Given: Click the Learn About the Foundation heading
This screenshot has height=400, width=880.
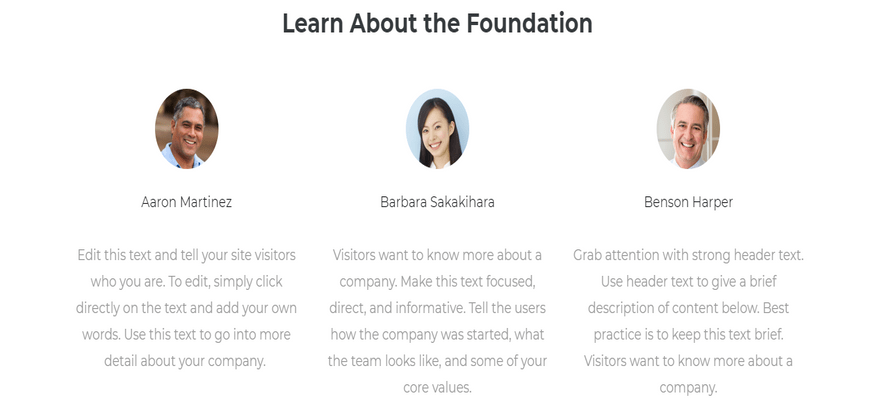Looking at the screenshot, I should (437, 24).
